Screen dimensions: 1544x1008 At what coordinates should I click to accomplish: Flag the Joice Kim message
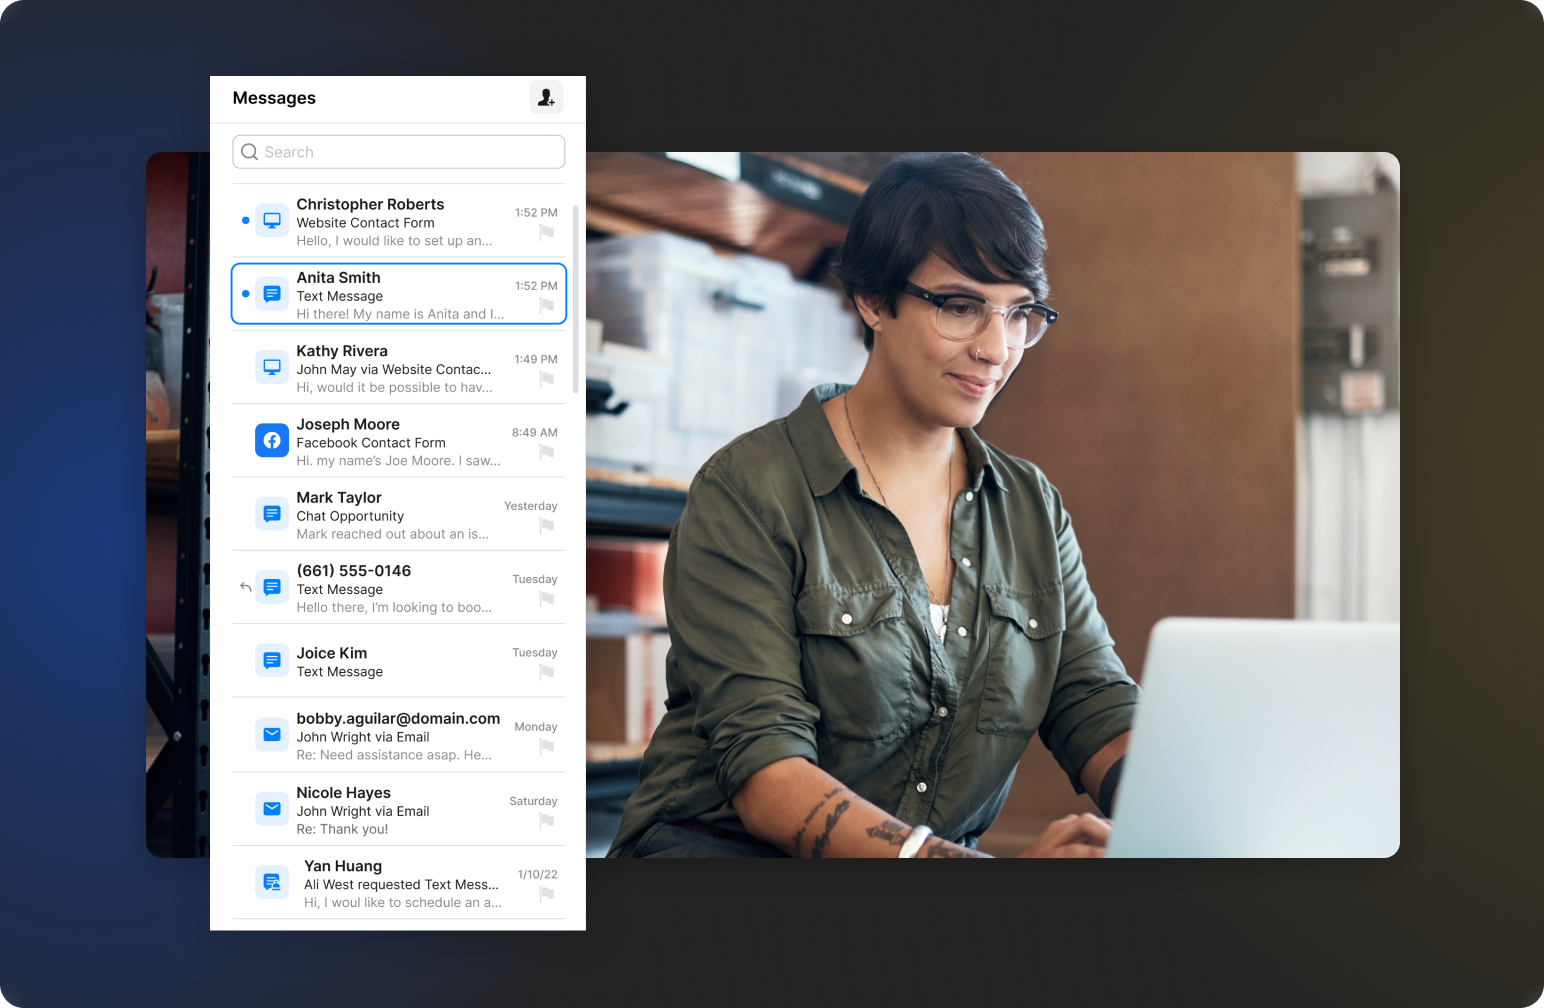click(x=547, y=672)
